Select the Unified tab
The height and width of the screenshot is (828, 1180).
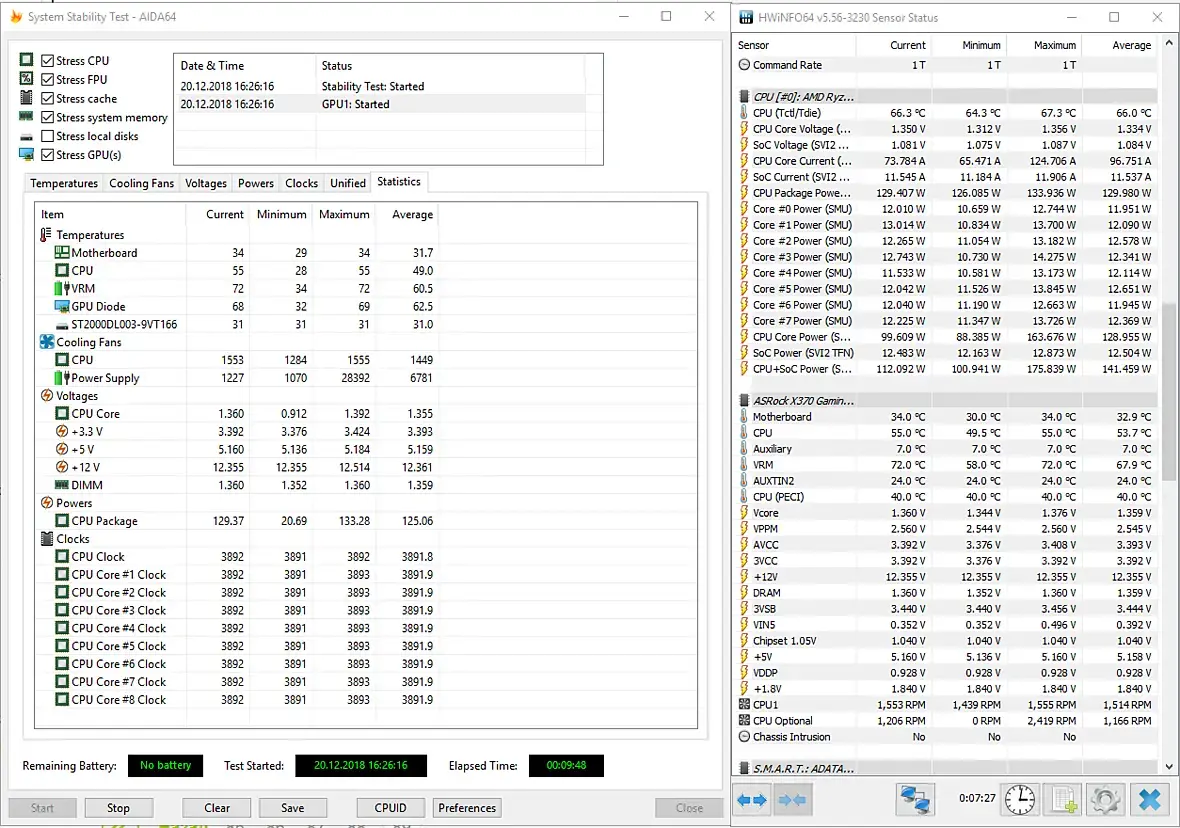click(x=348, y=183)
